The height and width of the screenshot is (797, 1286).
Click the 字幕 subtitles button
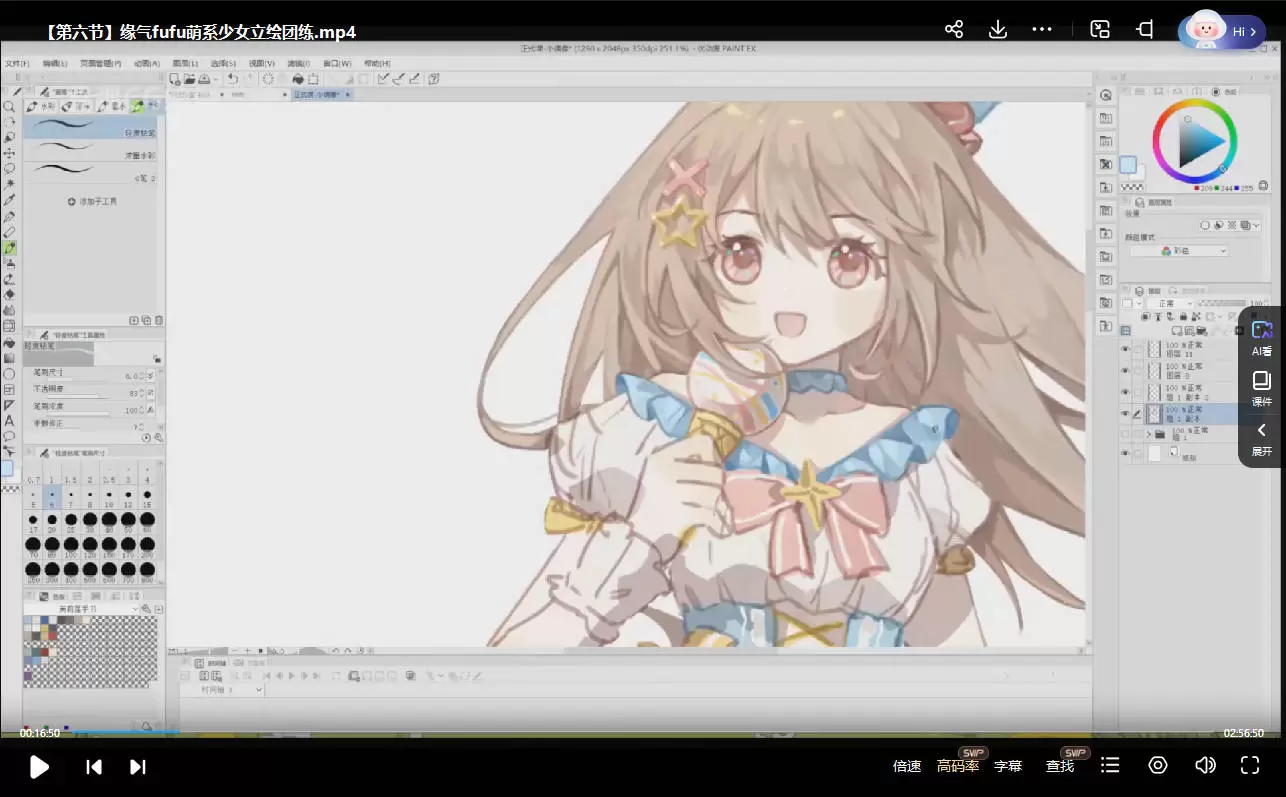coord(1008,766)
